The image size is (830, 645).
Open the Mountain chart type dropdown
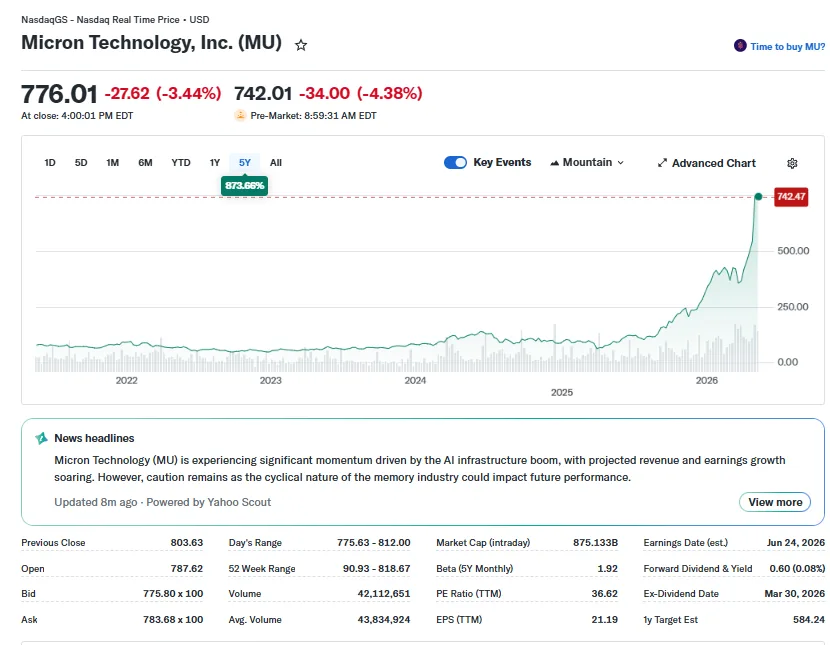click(x=587, y=162)
